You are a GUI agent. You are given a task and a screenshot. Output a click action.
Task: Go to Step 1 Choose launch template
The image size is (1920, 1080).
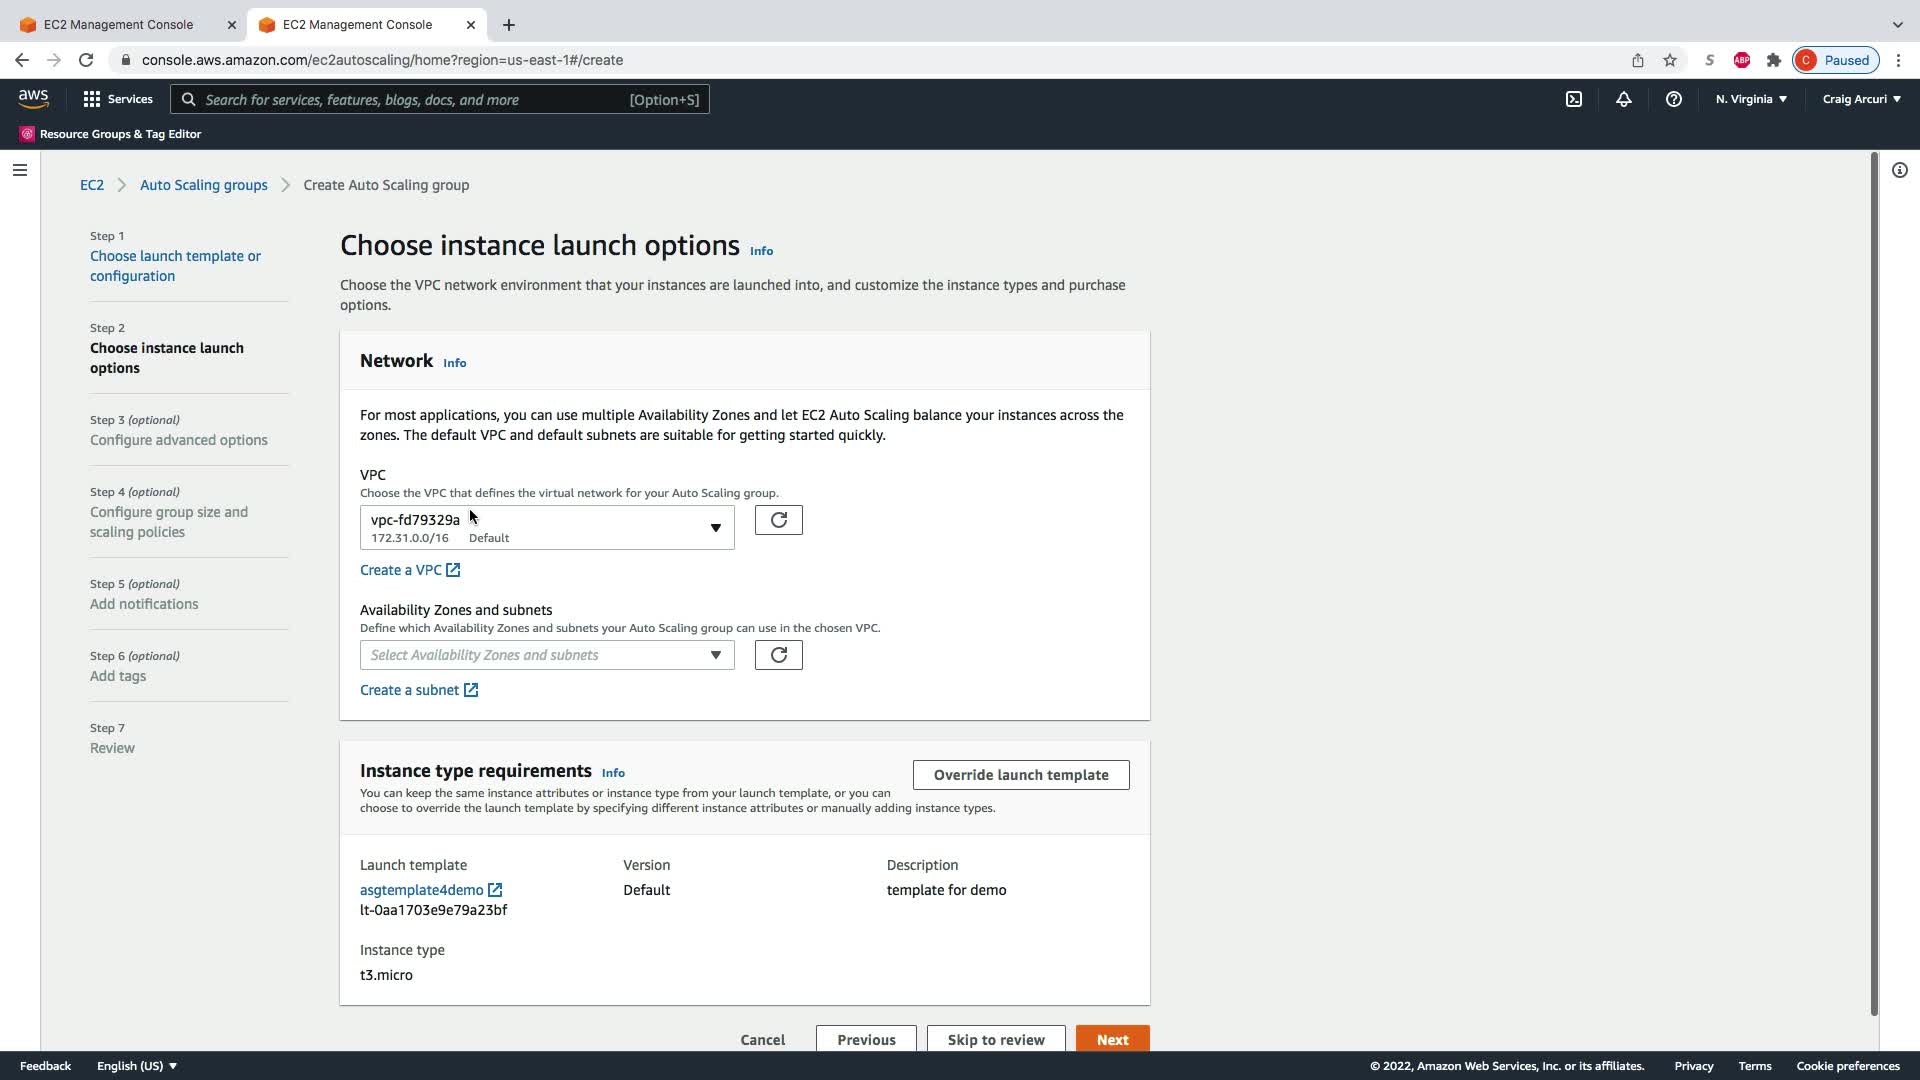(x=175, y=266)
